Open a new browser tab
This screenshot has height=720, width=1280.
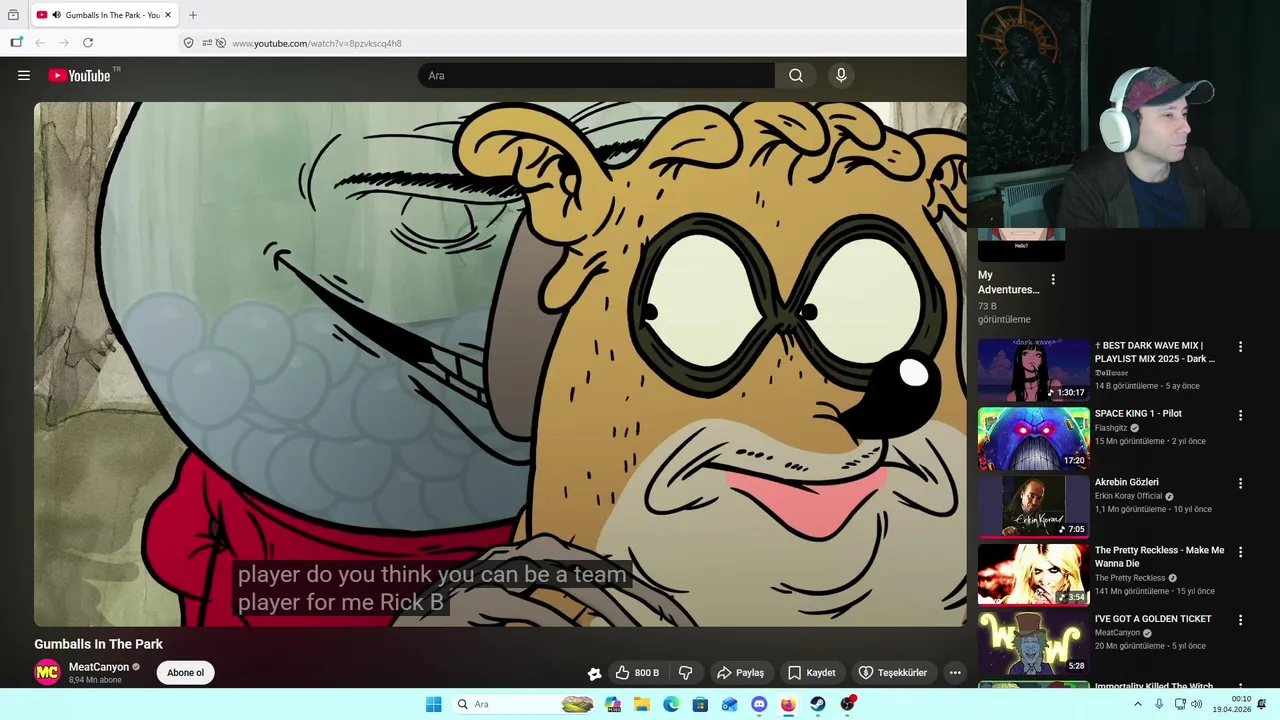pyautogui.click(x=193, y=15)
